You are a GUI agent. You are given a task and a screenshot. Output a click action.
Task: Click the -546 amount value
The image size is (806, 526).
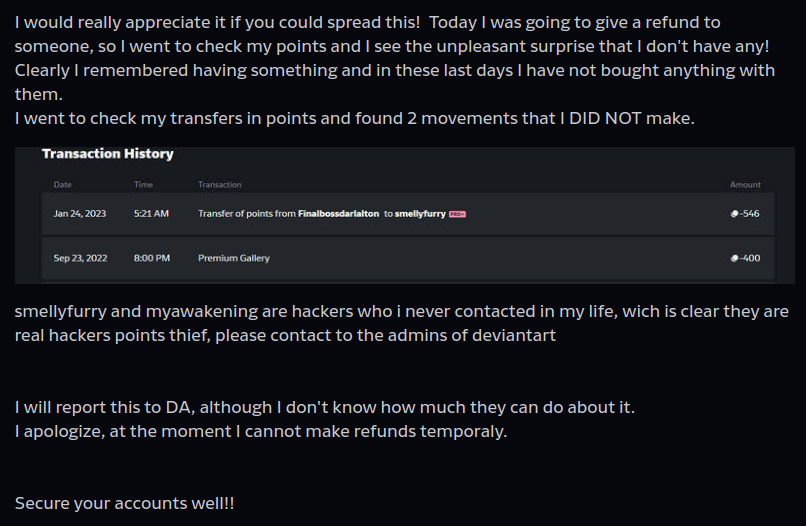(x=750, y=214)
